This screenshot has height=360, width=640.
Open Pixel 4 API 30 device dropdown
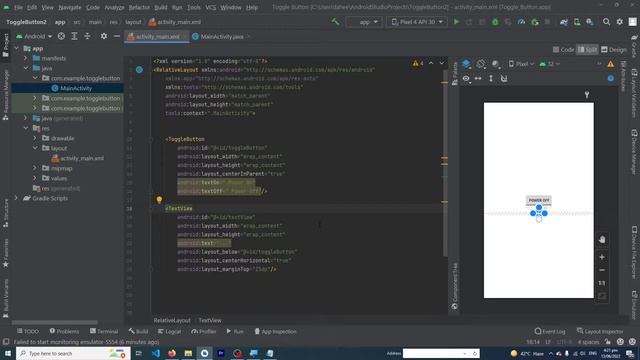(x=417, y=22)
